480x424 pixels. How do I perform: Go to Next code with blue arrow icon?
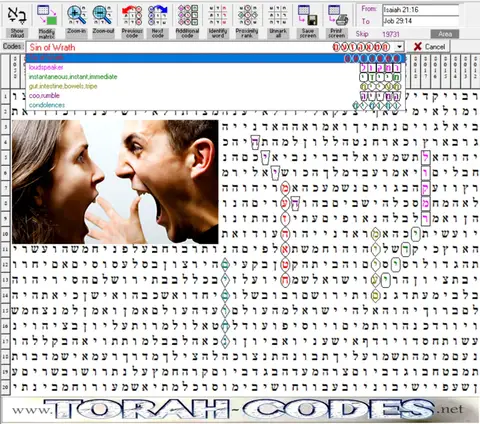click(x=158, y=15)
